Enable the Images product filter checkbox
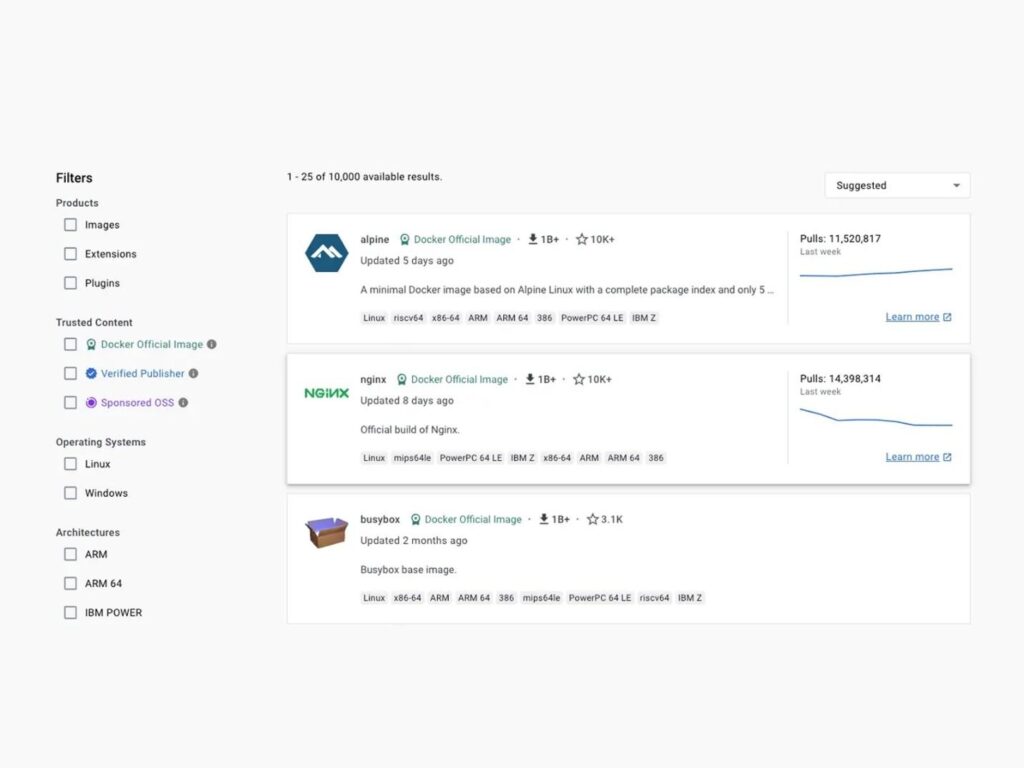This screenshot has width=1024, height=768. click(x=71, y=225)
